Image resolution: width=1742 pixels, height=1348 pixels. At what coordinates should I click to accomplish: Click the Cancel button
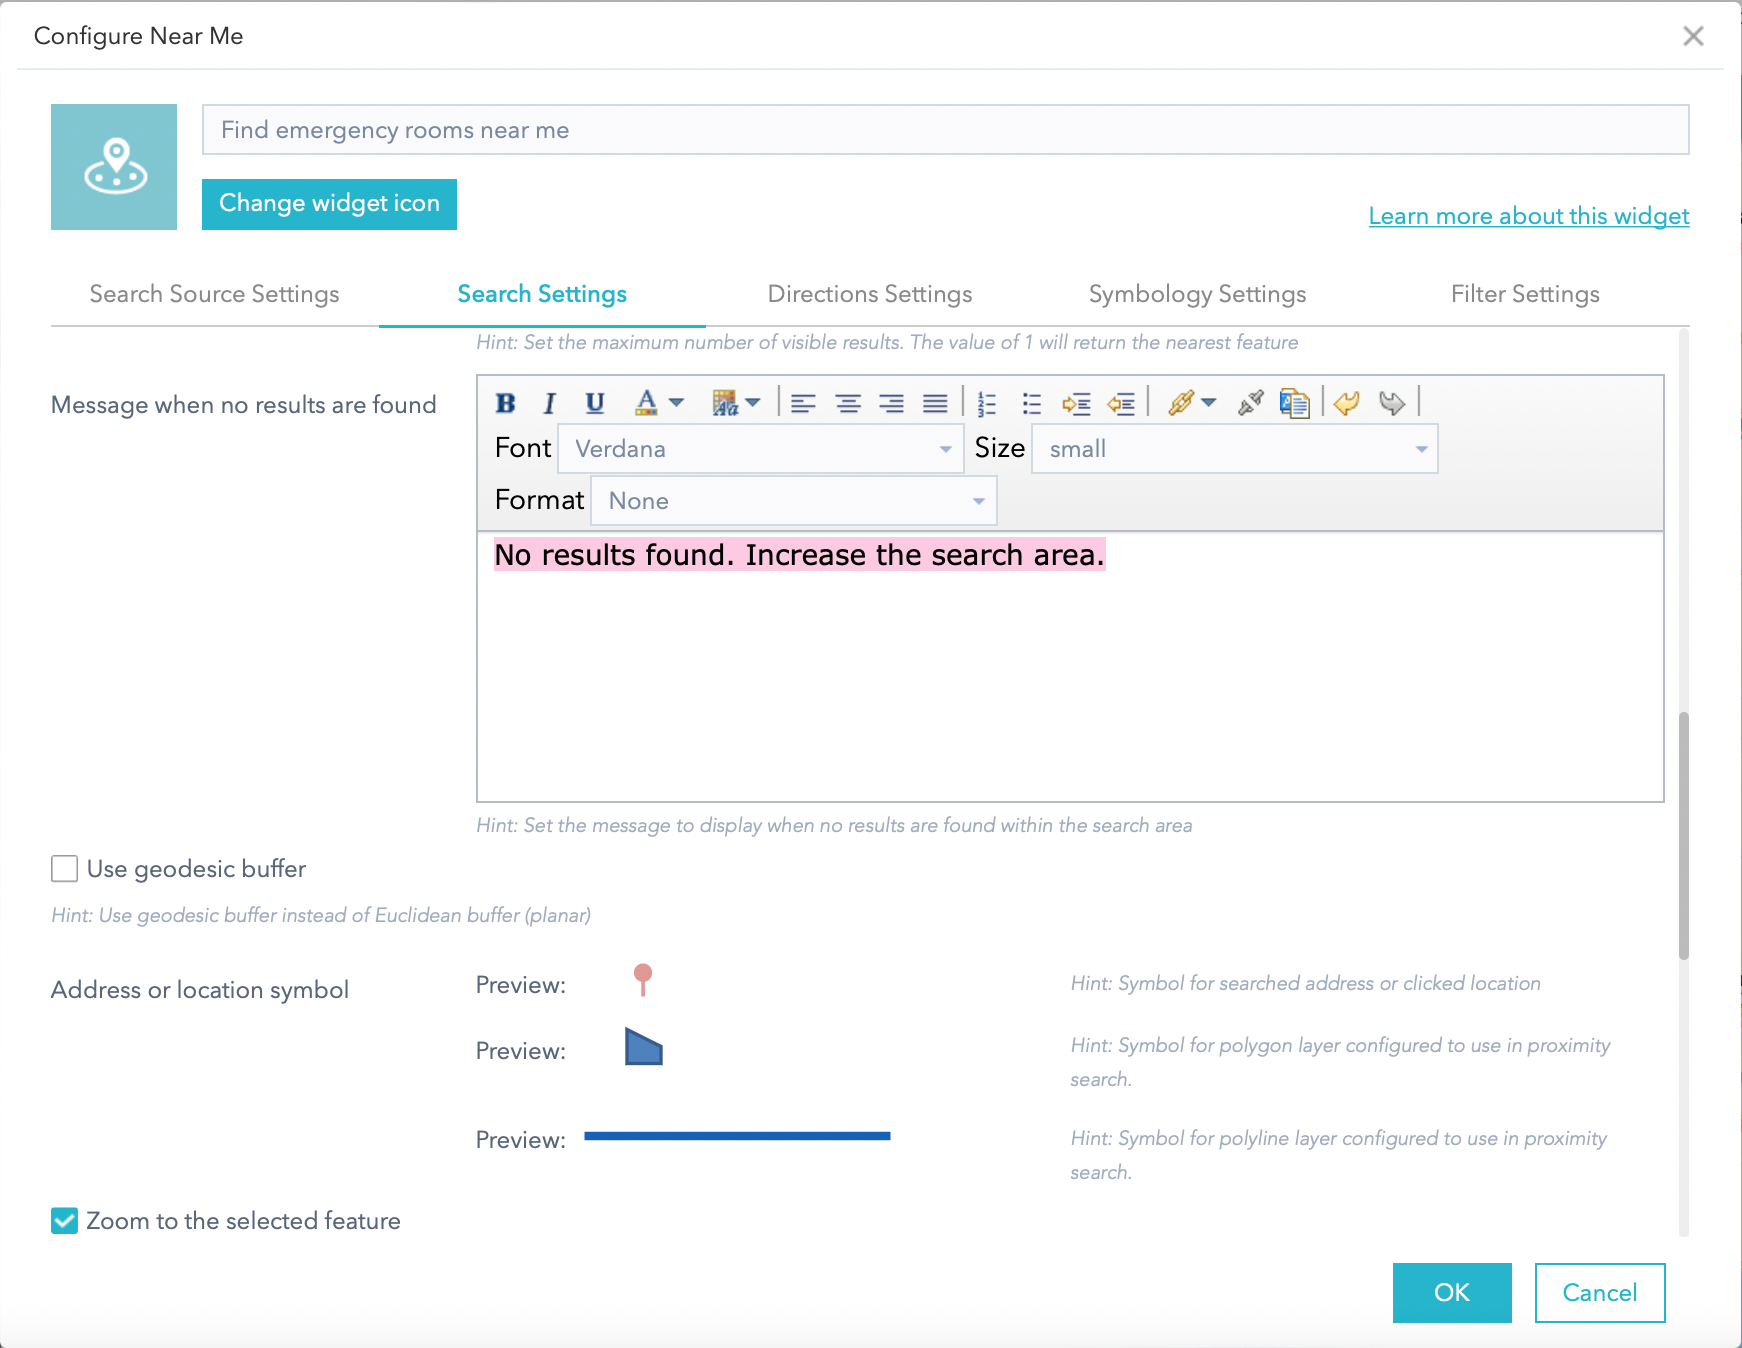pyautogui.click(x=1600, y=1293)
